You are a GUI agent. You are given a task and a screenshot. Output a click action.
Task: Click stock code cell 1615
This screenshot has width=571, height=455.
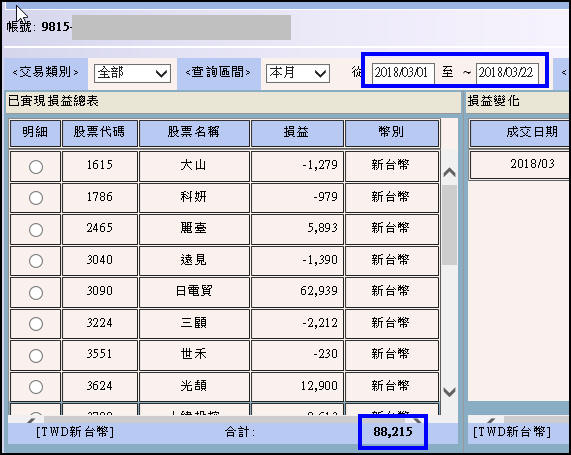coord(100,166)
